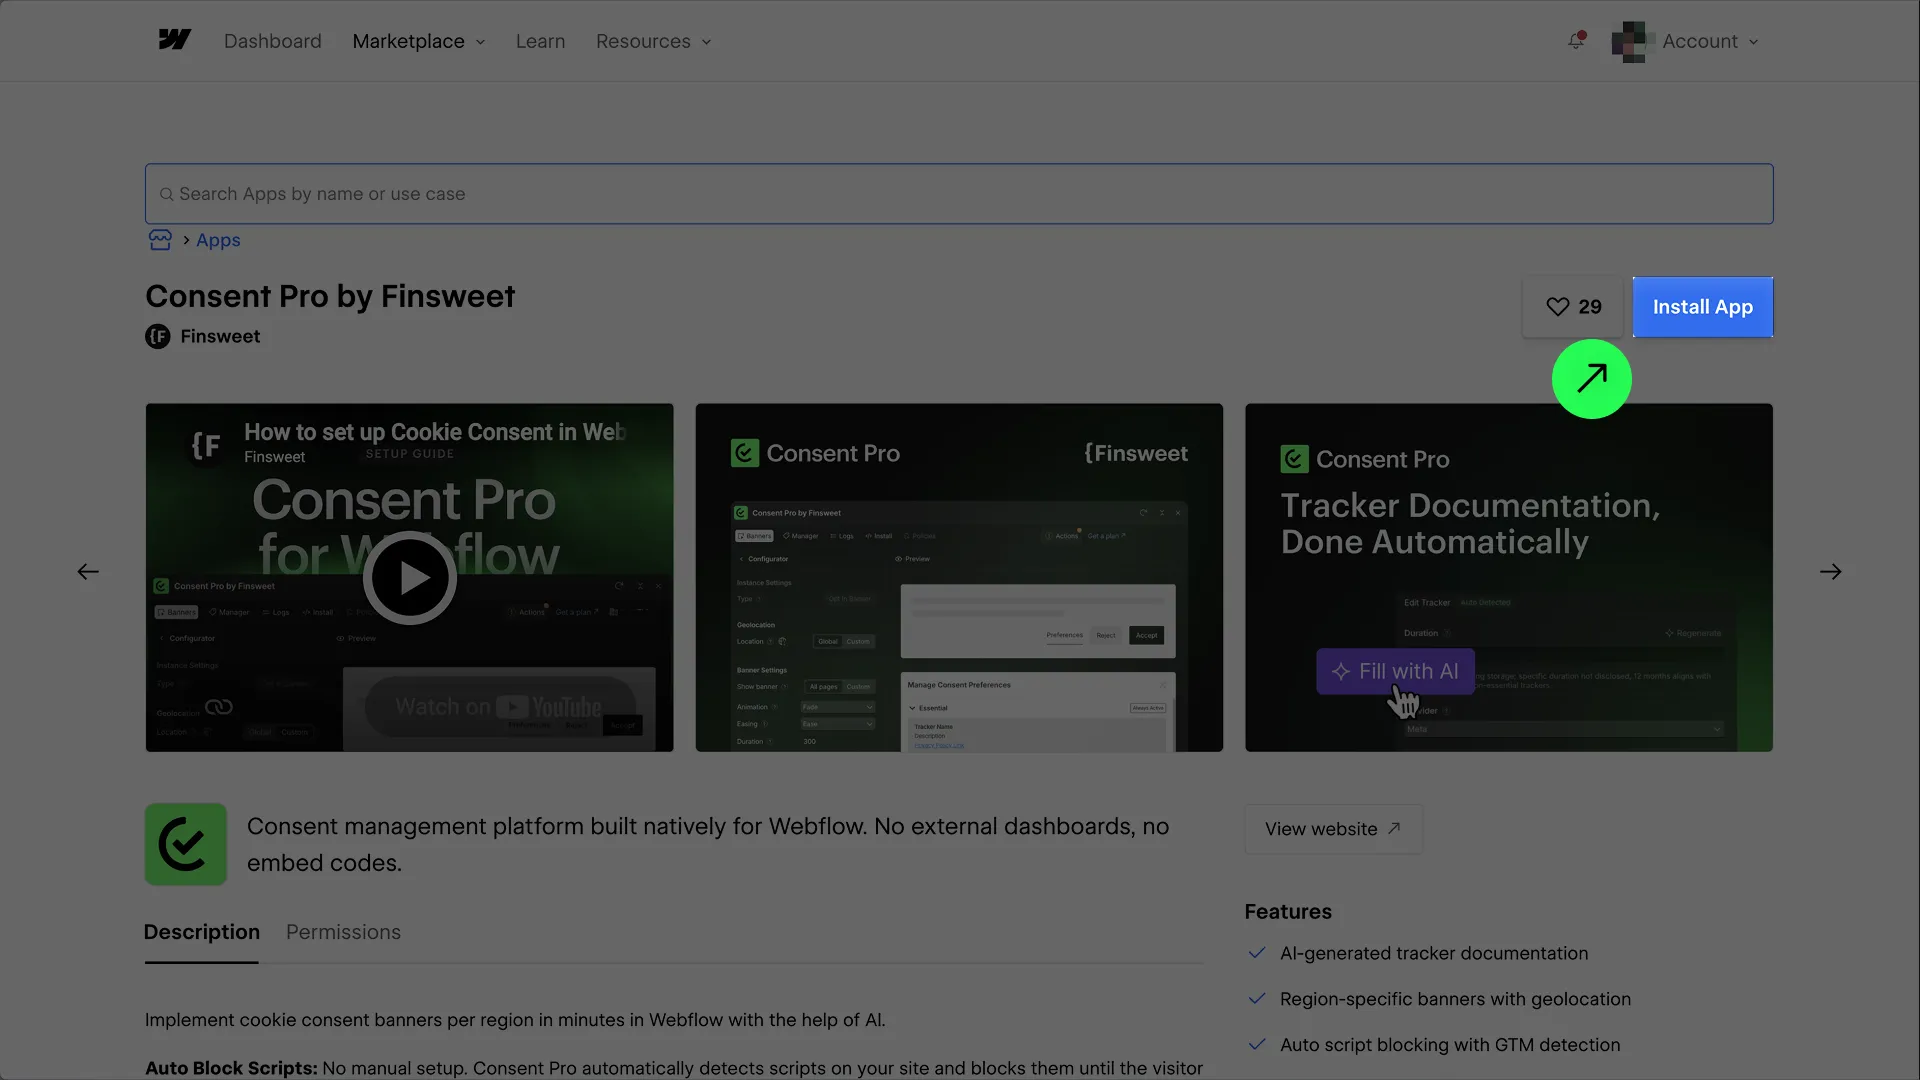Open the Resources dropdown menu
The height and width of the screenshot is (1080, 1920).
tap(653, 41)
